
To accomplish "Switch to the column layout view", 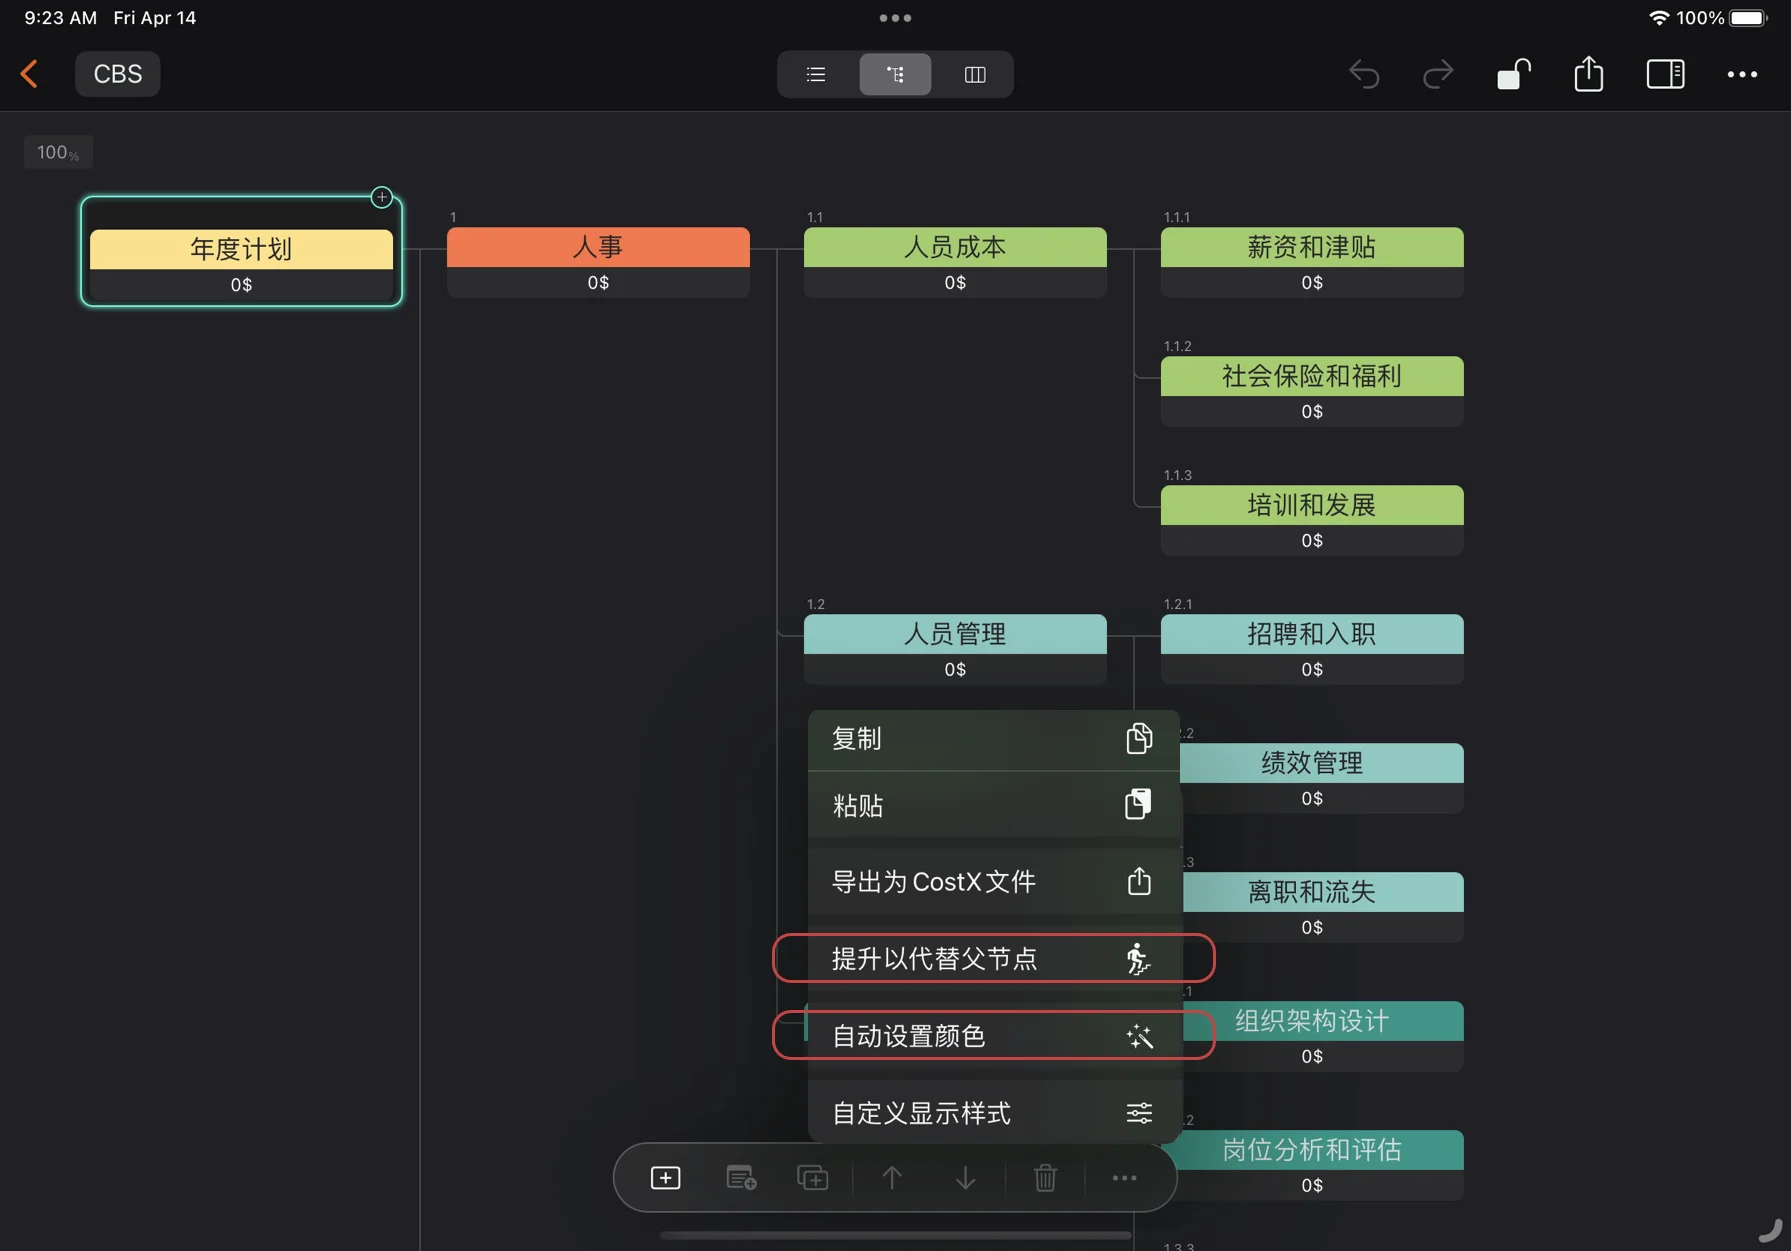I will (x=973, y=74).
